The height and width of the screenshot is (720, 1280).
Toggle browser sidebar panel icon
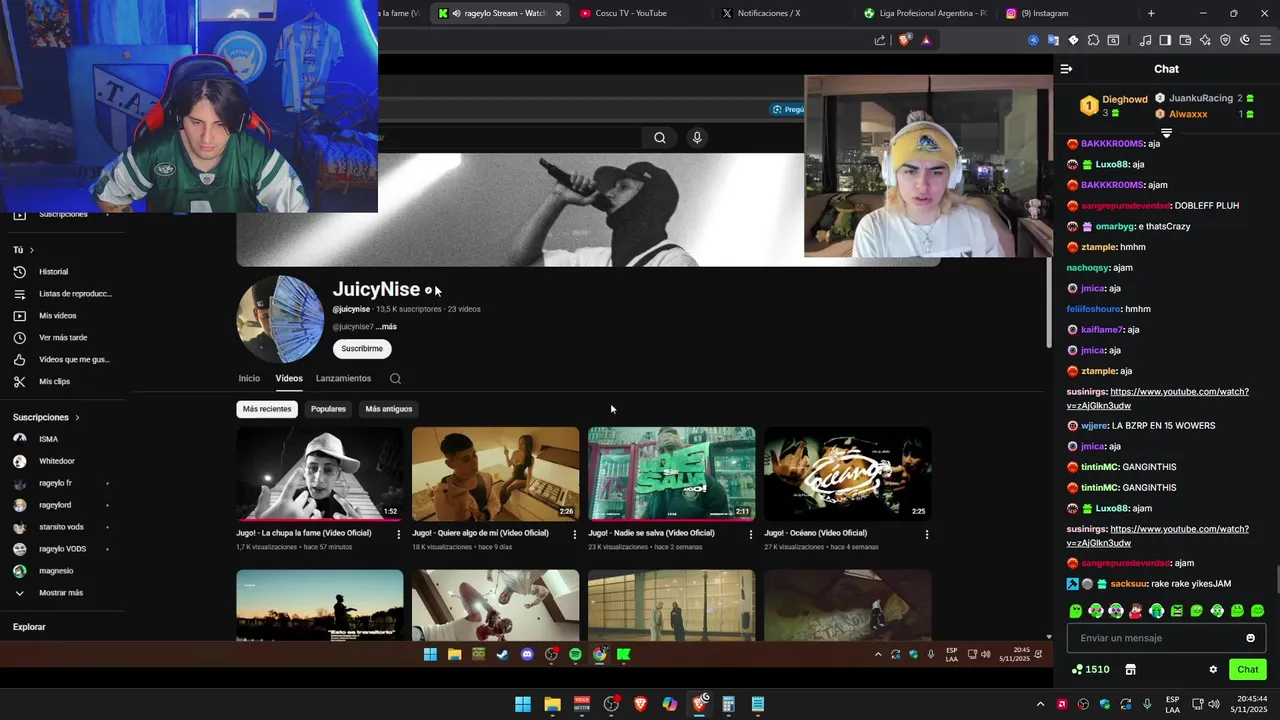coord(1165,40)
